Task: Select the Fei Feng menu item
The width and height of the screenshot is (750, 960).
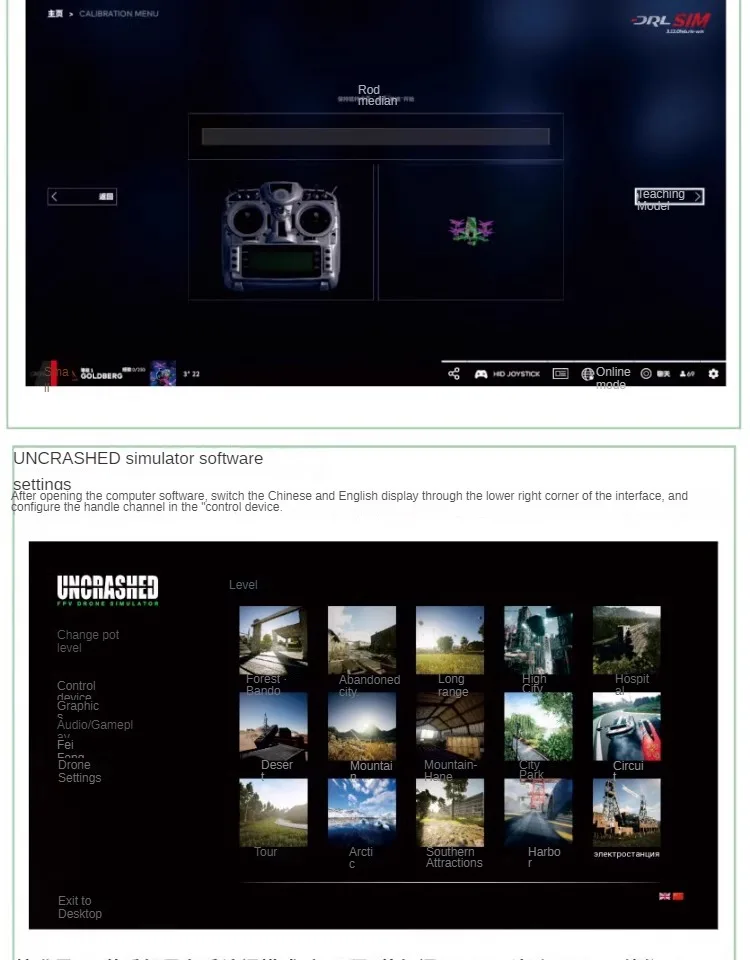Action: (70, 749)
